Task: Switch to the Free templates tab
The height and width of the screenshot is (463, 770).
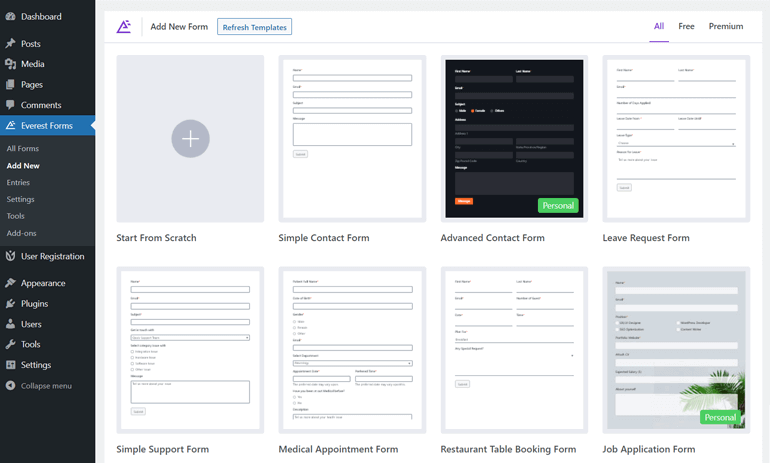Action: tap(686, 26)
